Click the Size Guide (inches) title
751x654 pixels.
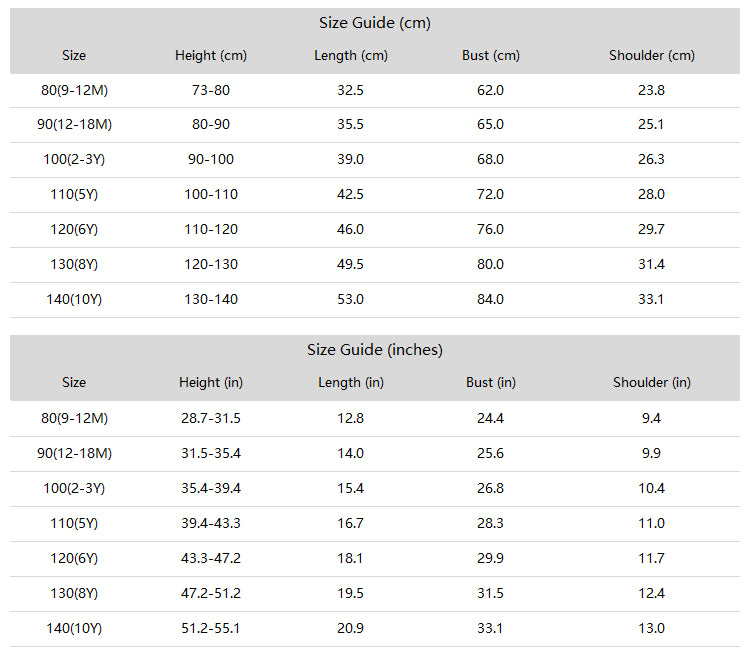click(375, 350)
